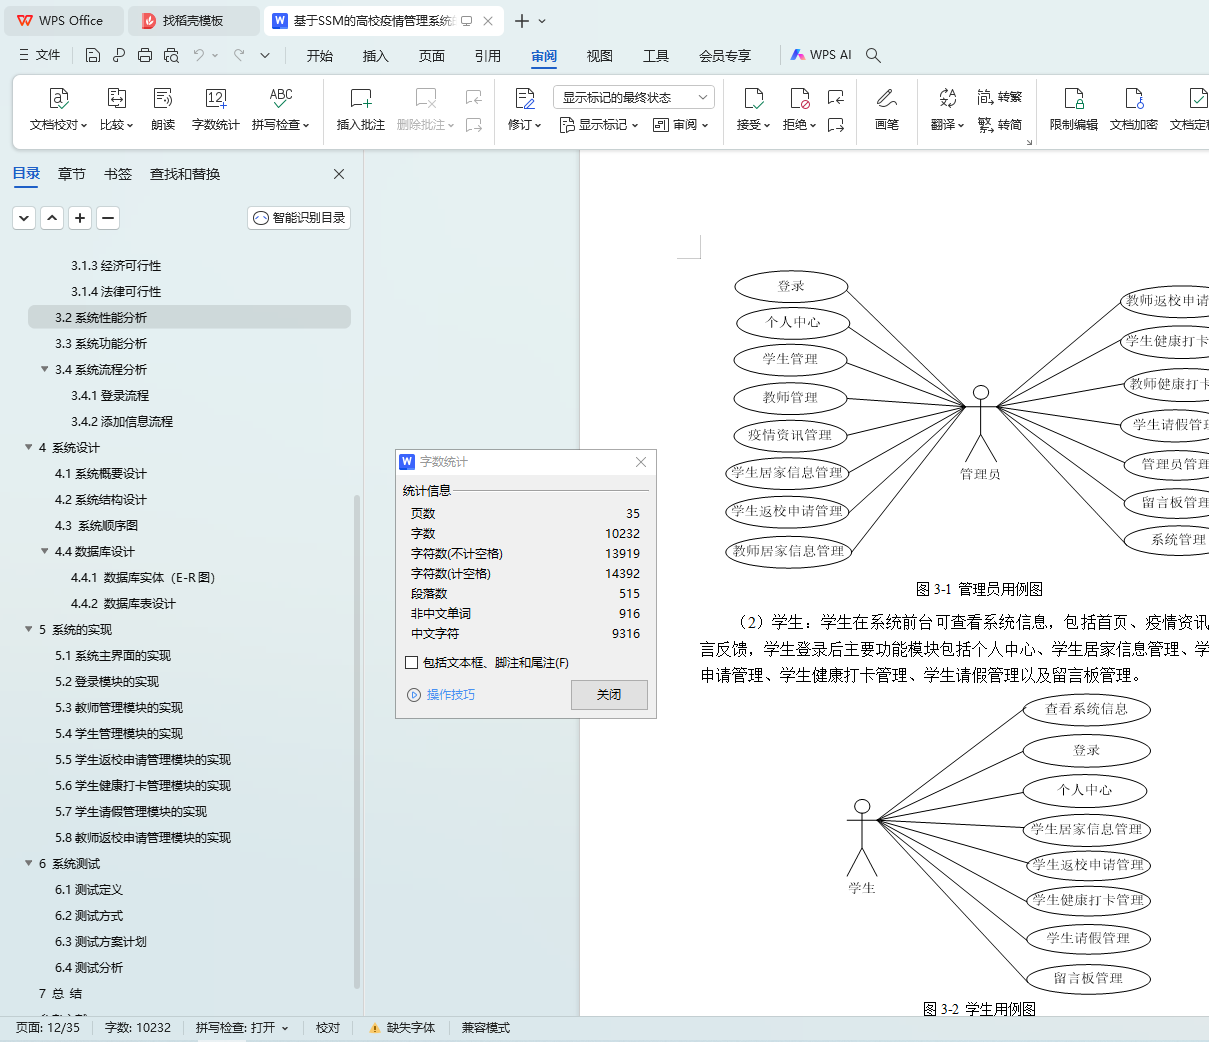This screenshot has height=1042, width=1209.
Task: Select 5.3 教师管理模块的实现 in outline
Action: (119, 707)
